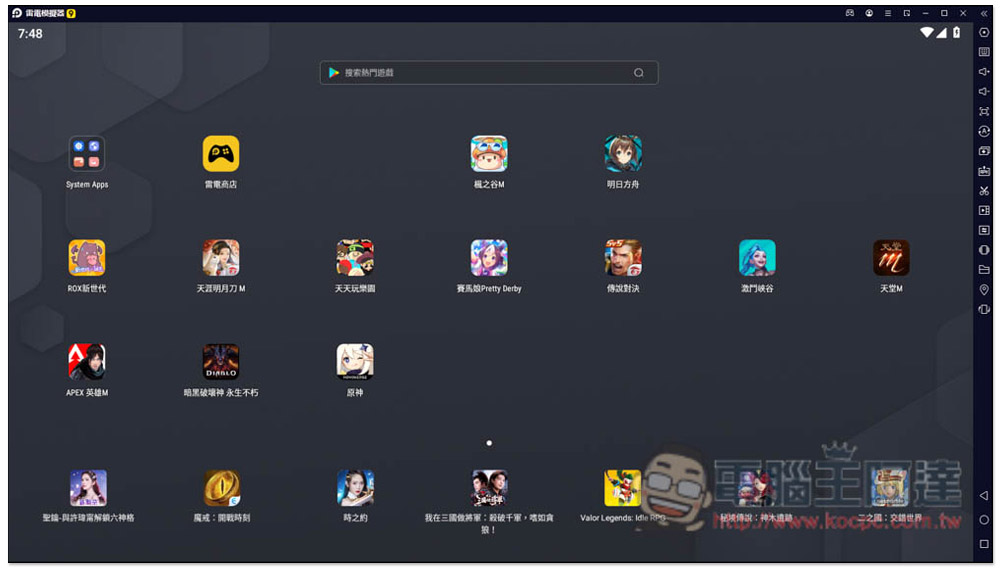Open the System Apps folder
This screenshot has height=569, width=1000.
(87, 155)
